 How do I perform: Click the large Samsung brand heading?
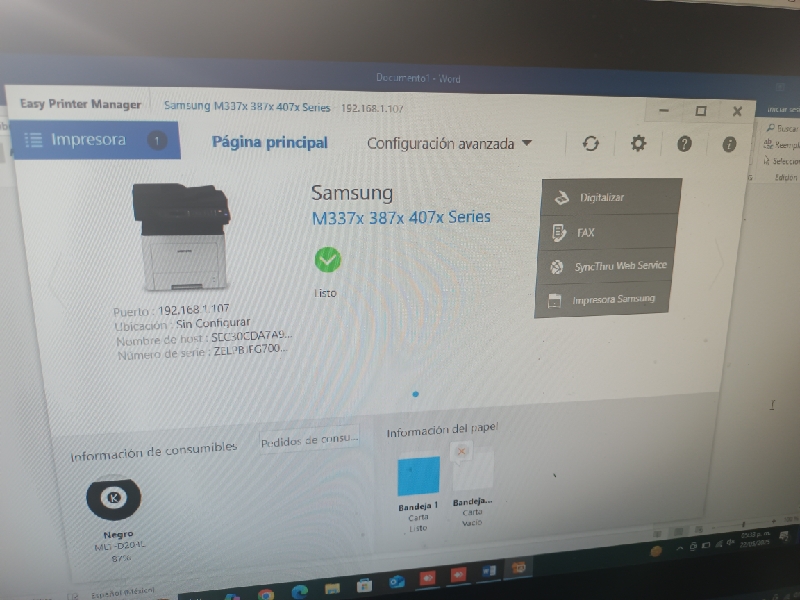[352, 193]
